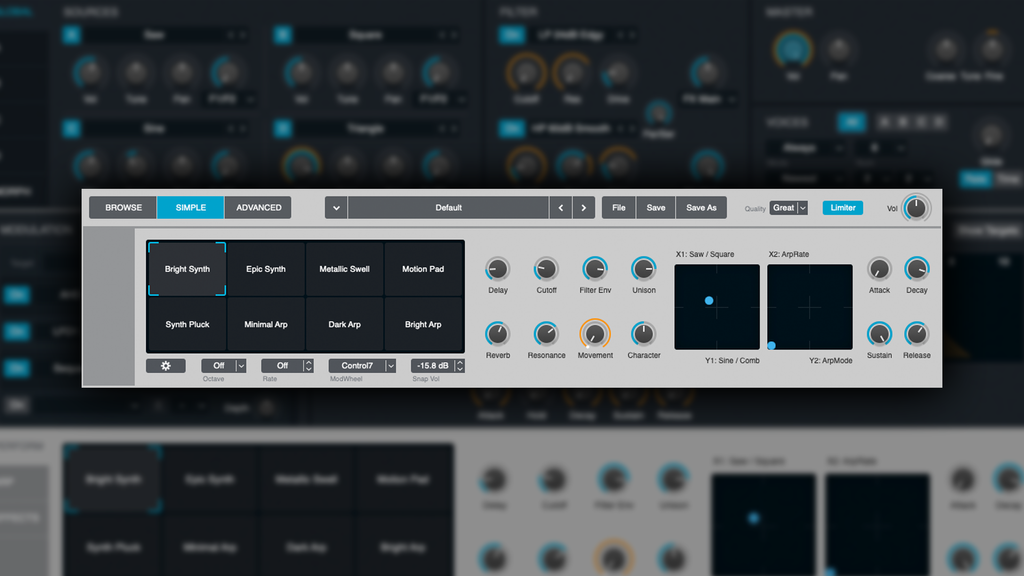Image resolution: width=1024 pixels, height=576 pixels.
Task: Click the Save As button
Action: click(701, 207)
